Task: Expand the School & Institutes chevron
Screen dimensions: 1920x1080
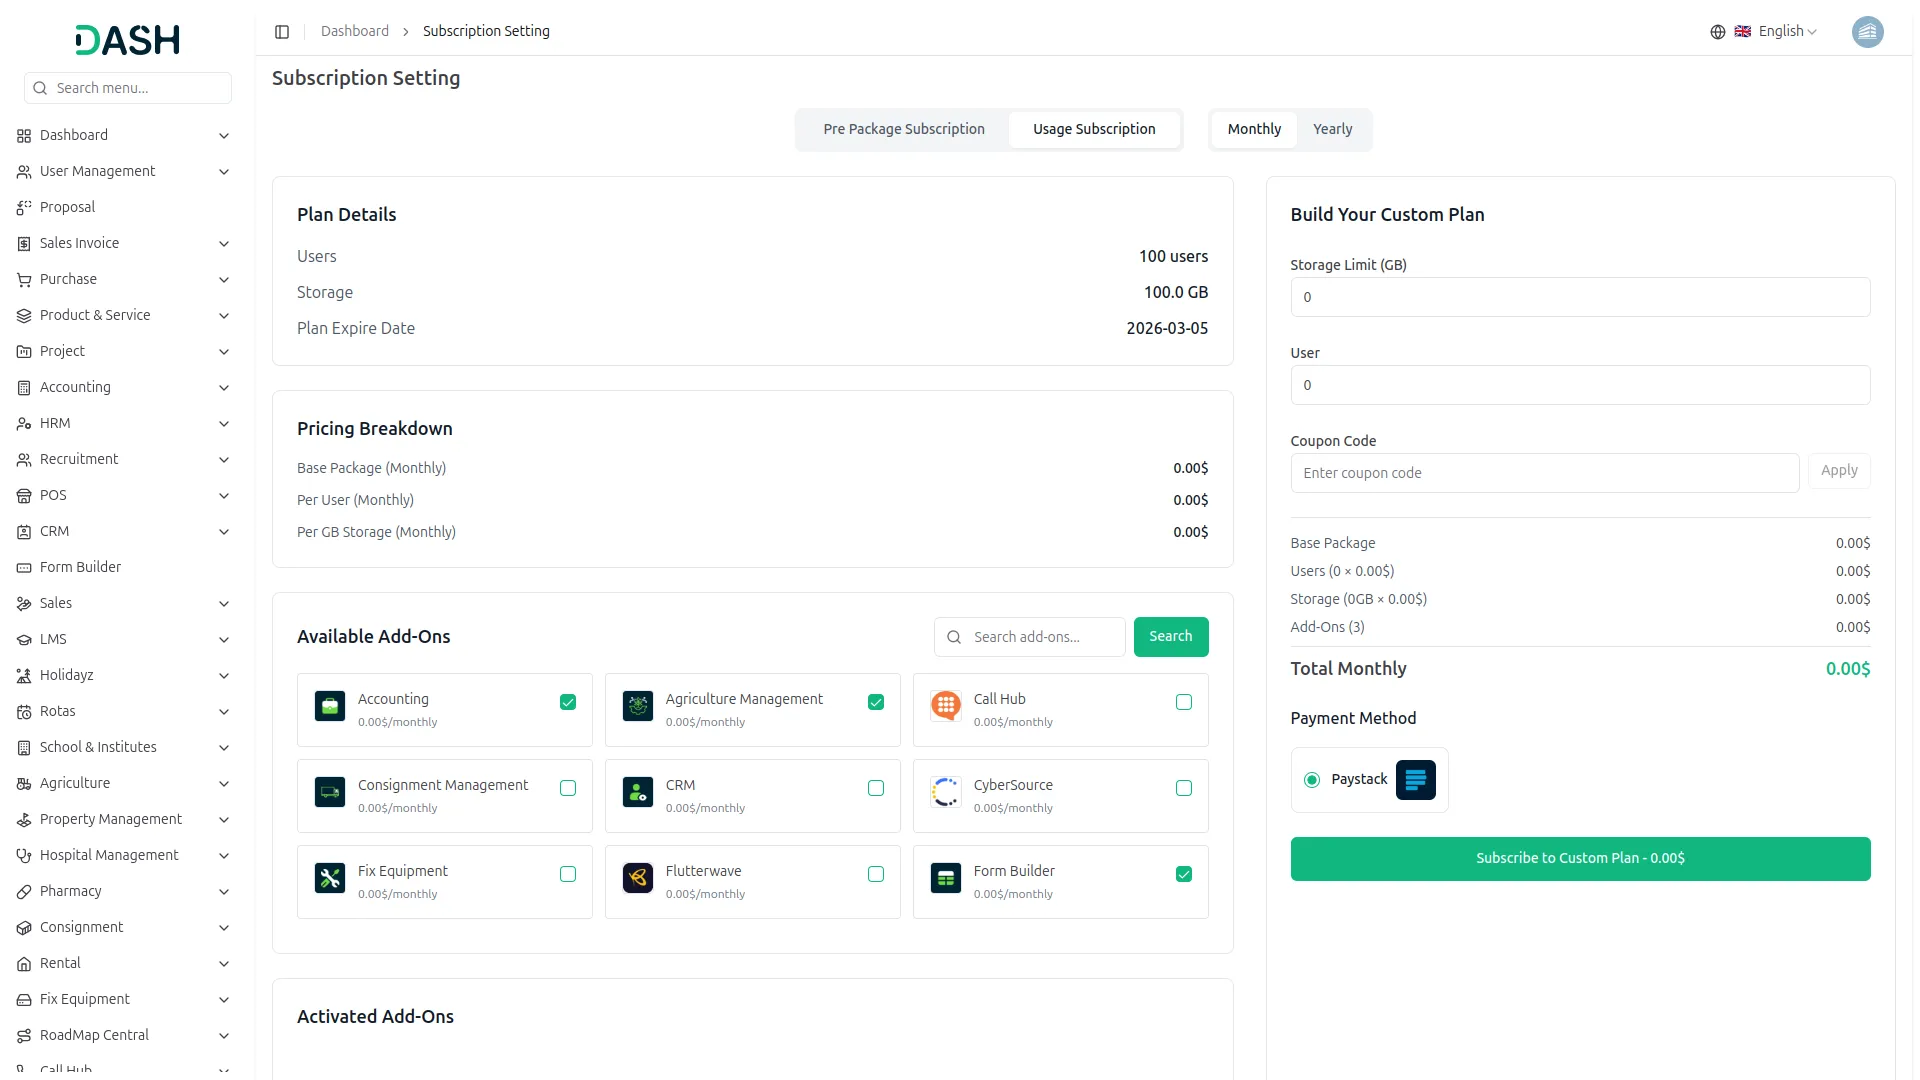Action: coord(224,748)
